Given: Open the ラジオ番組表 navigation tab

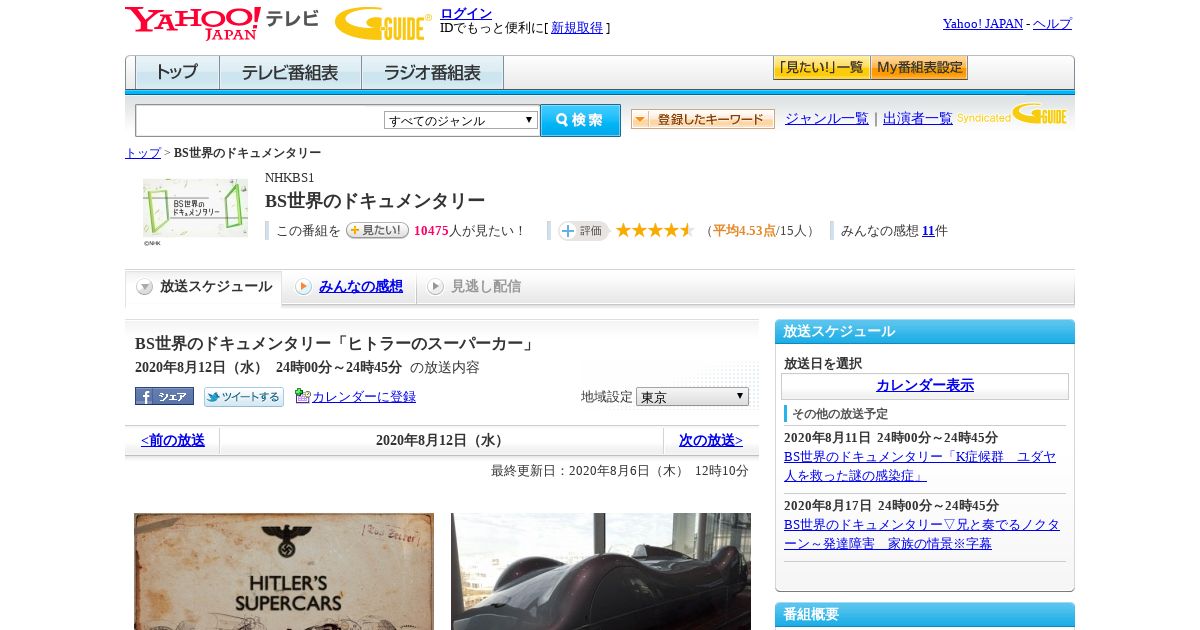Looking at the screenshot, I should click(432, 73).
